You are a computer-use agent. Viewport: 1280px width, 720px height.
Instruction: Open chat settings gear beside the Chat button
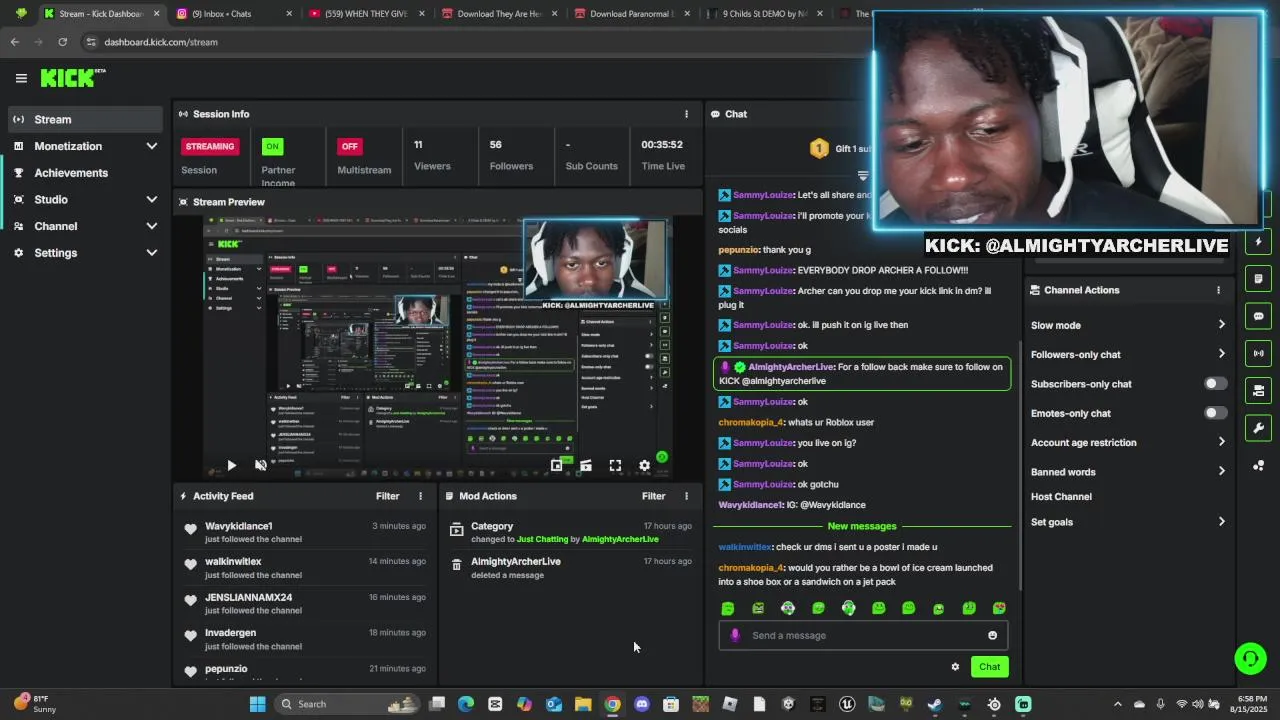click(955, 666)
